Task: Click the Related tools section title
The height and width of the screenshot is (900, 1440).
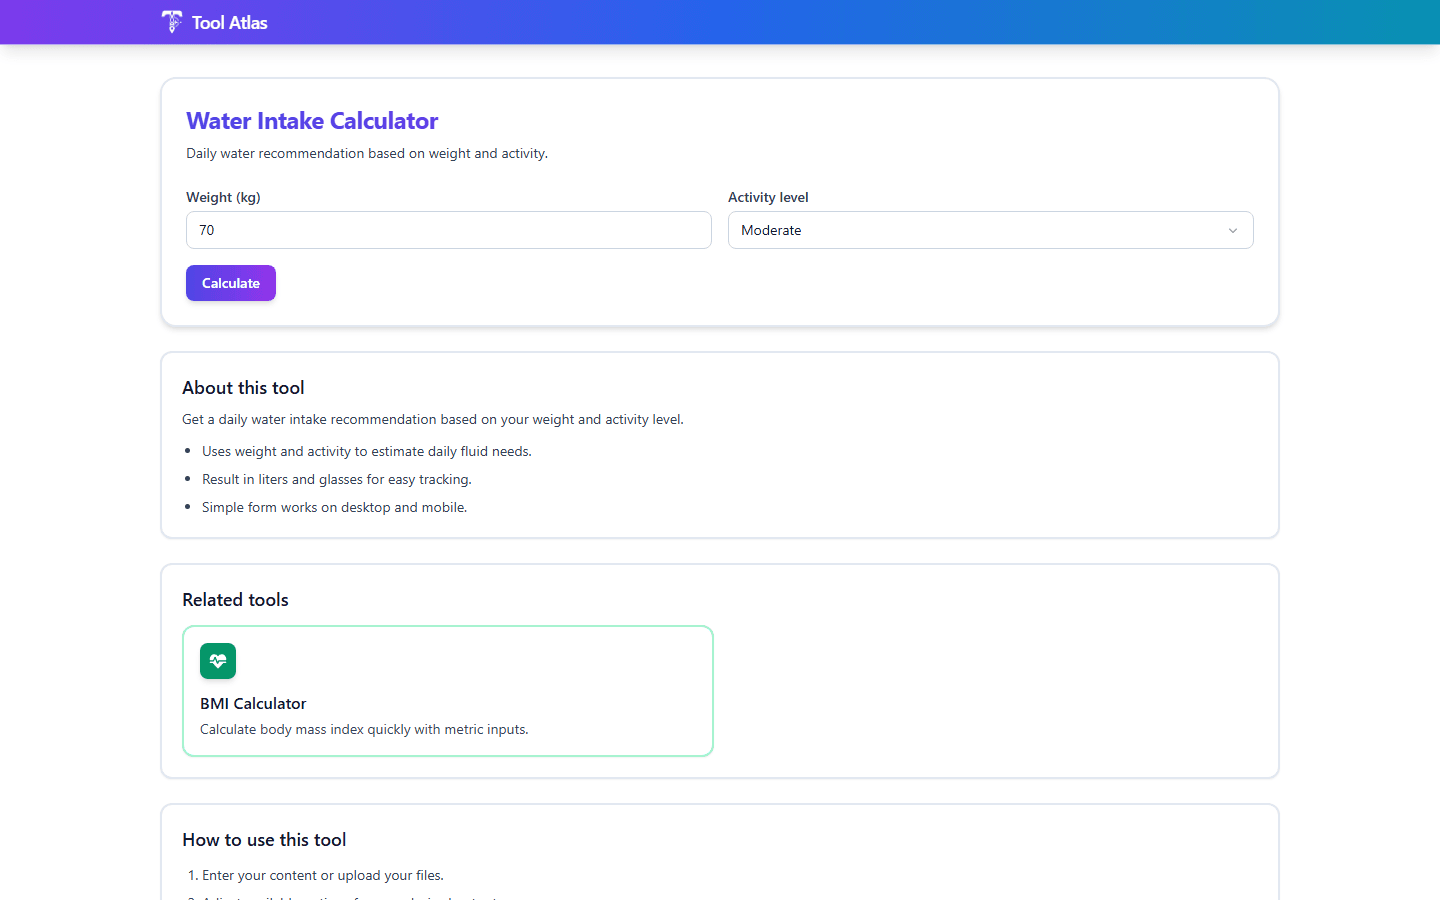Action: coord(235,599)
